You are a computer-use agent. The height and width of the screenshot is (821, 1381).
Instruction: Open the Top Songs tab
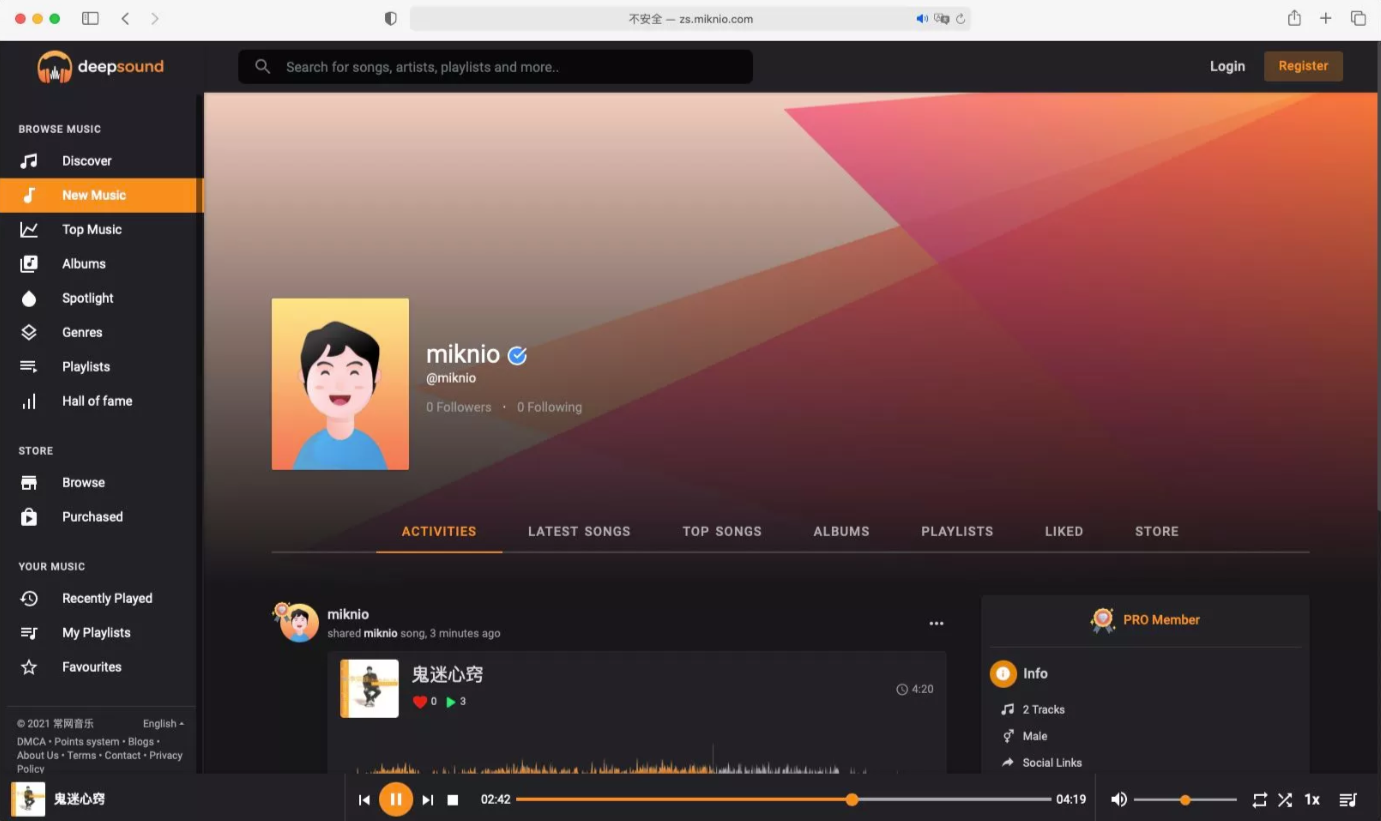pos(722,532)
